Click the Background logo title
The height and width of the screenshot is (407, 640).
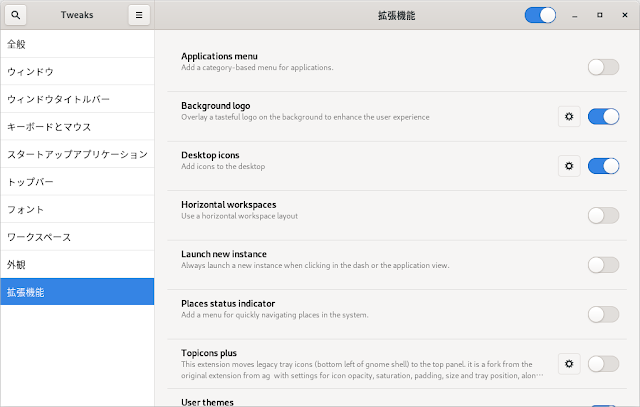coord(216,106)
